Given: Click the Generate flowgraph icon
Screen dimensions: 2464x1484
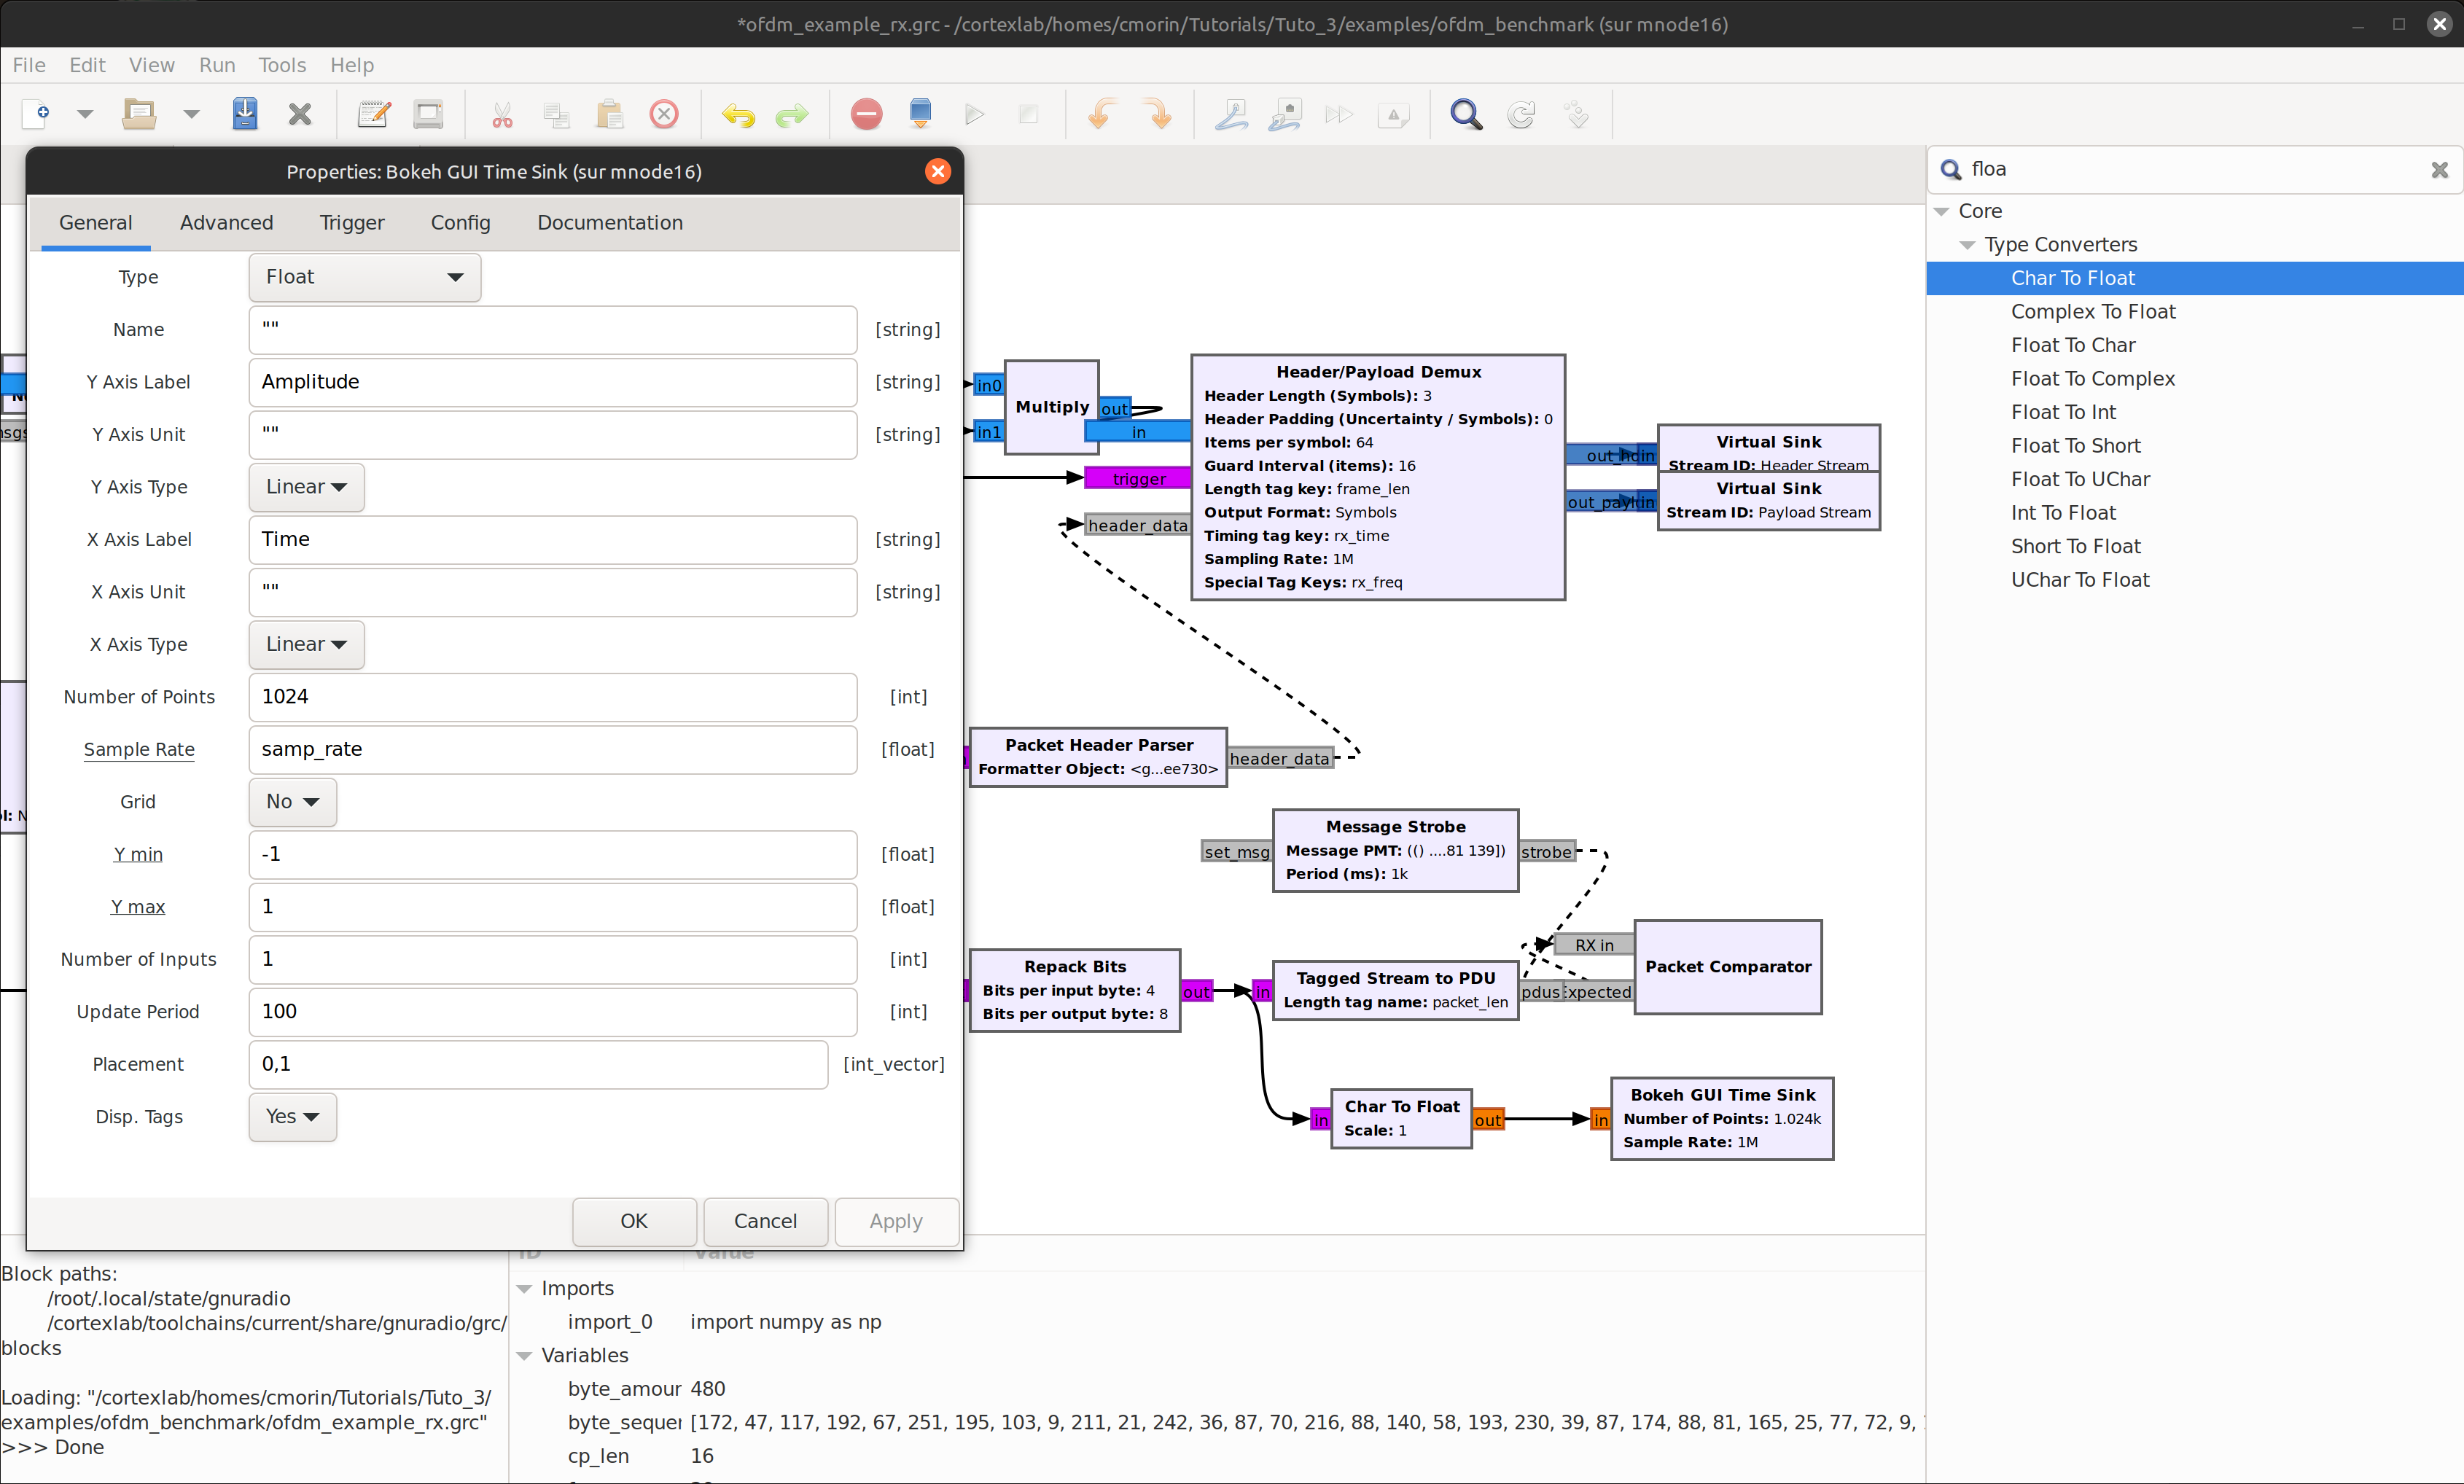Looking at the screenshot, I should [920, 114].
